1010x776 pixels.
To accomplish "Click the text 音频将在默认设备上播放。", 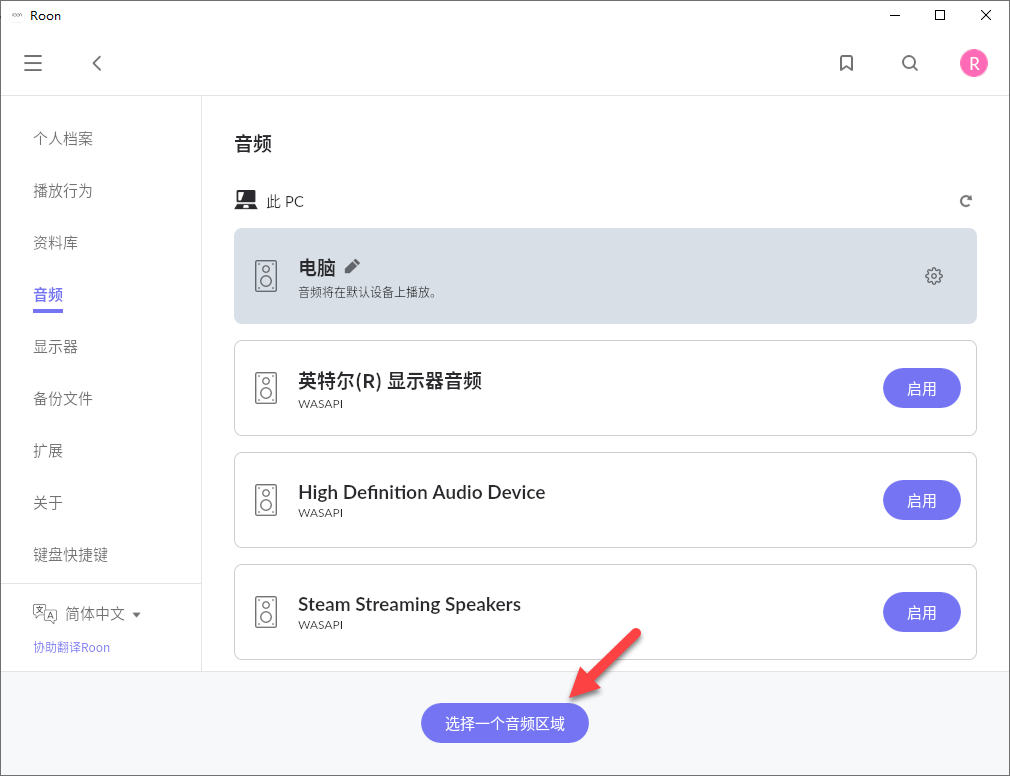I will pos(367,292).
